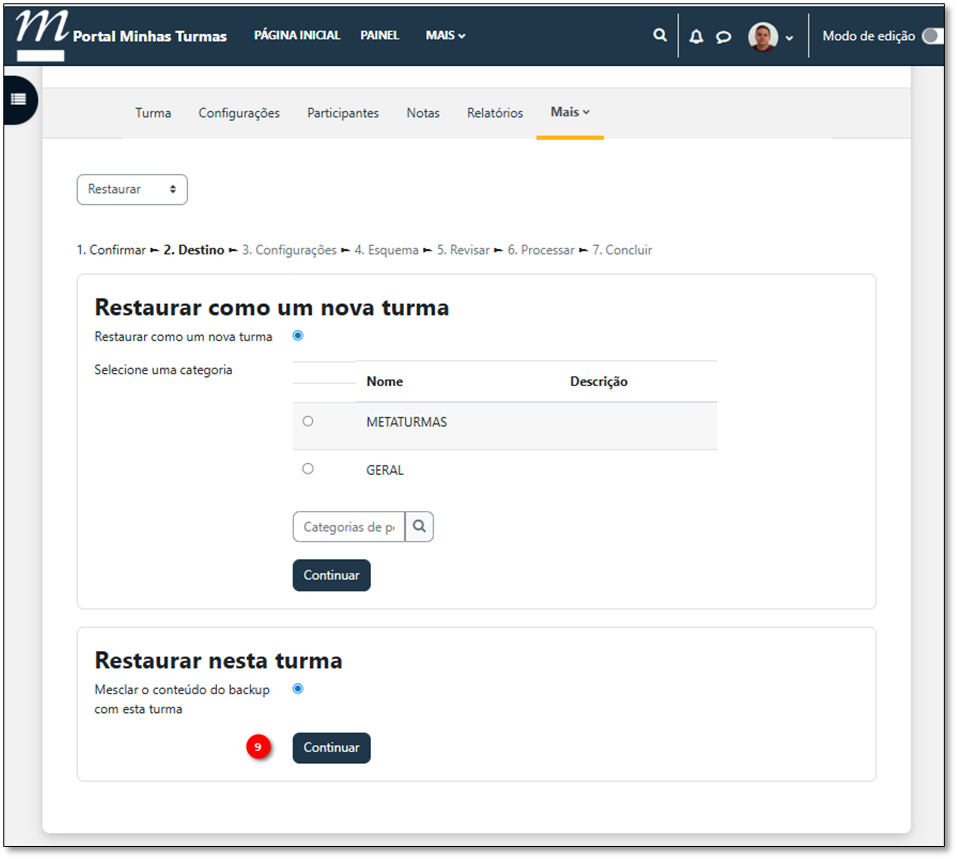Select the GERAL category radio button
The width and height of the screenshot is (958, 859).
(x=308, y=468)
